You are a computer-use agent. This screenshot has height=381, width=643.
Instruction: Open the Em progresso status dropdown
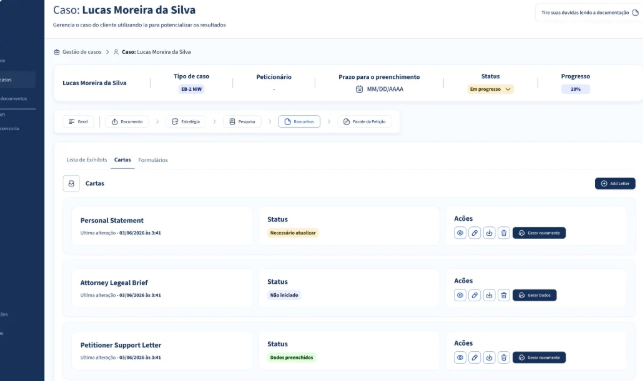pyautogui.click(x=490, y=89)
